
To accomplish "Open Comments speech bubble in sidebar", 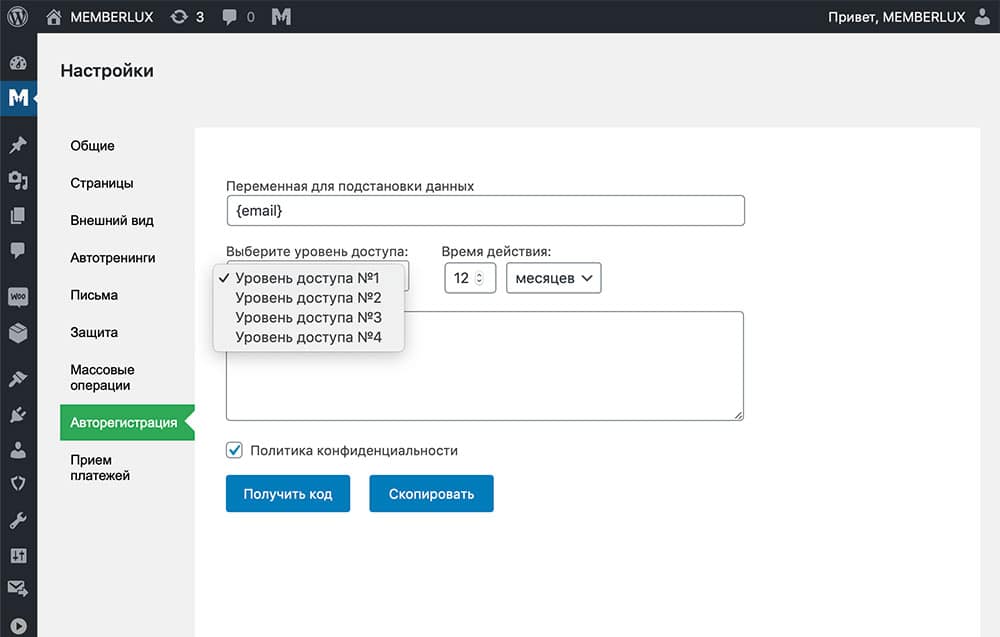I will [18, 250].
